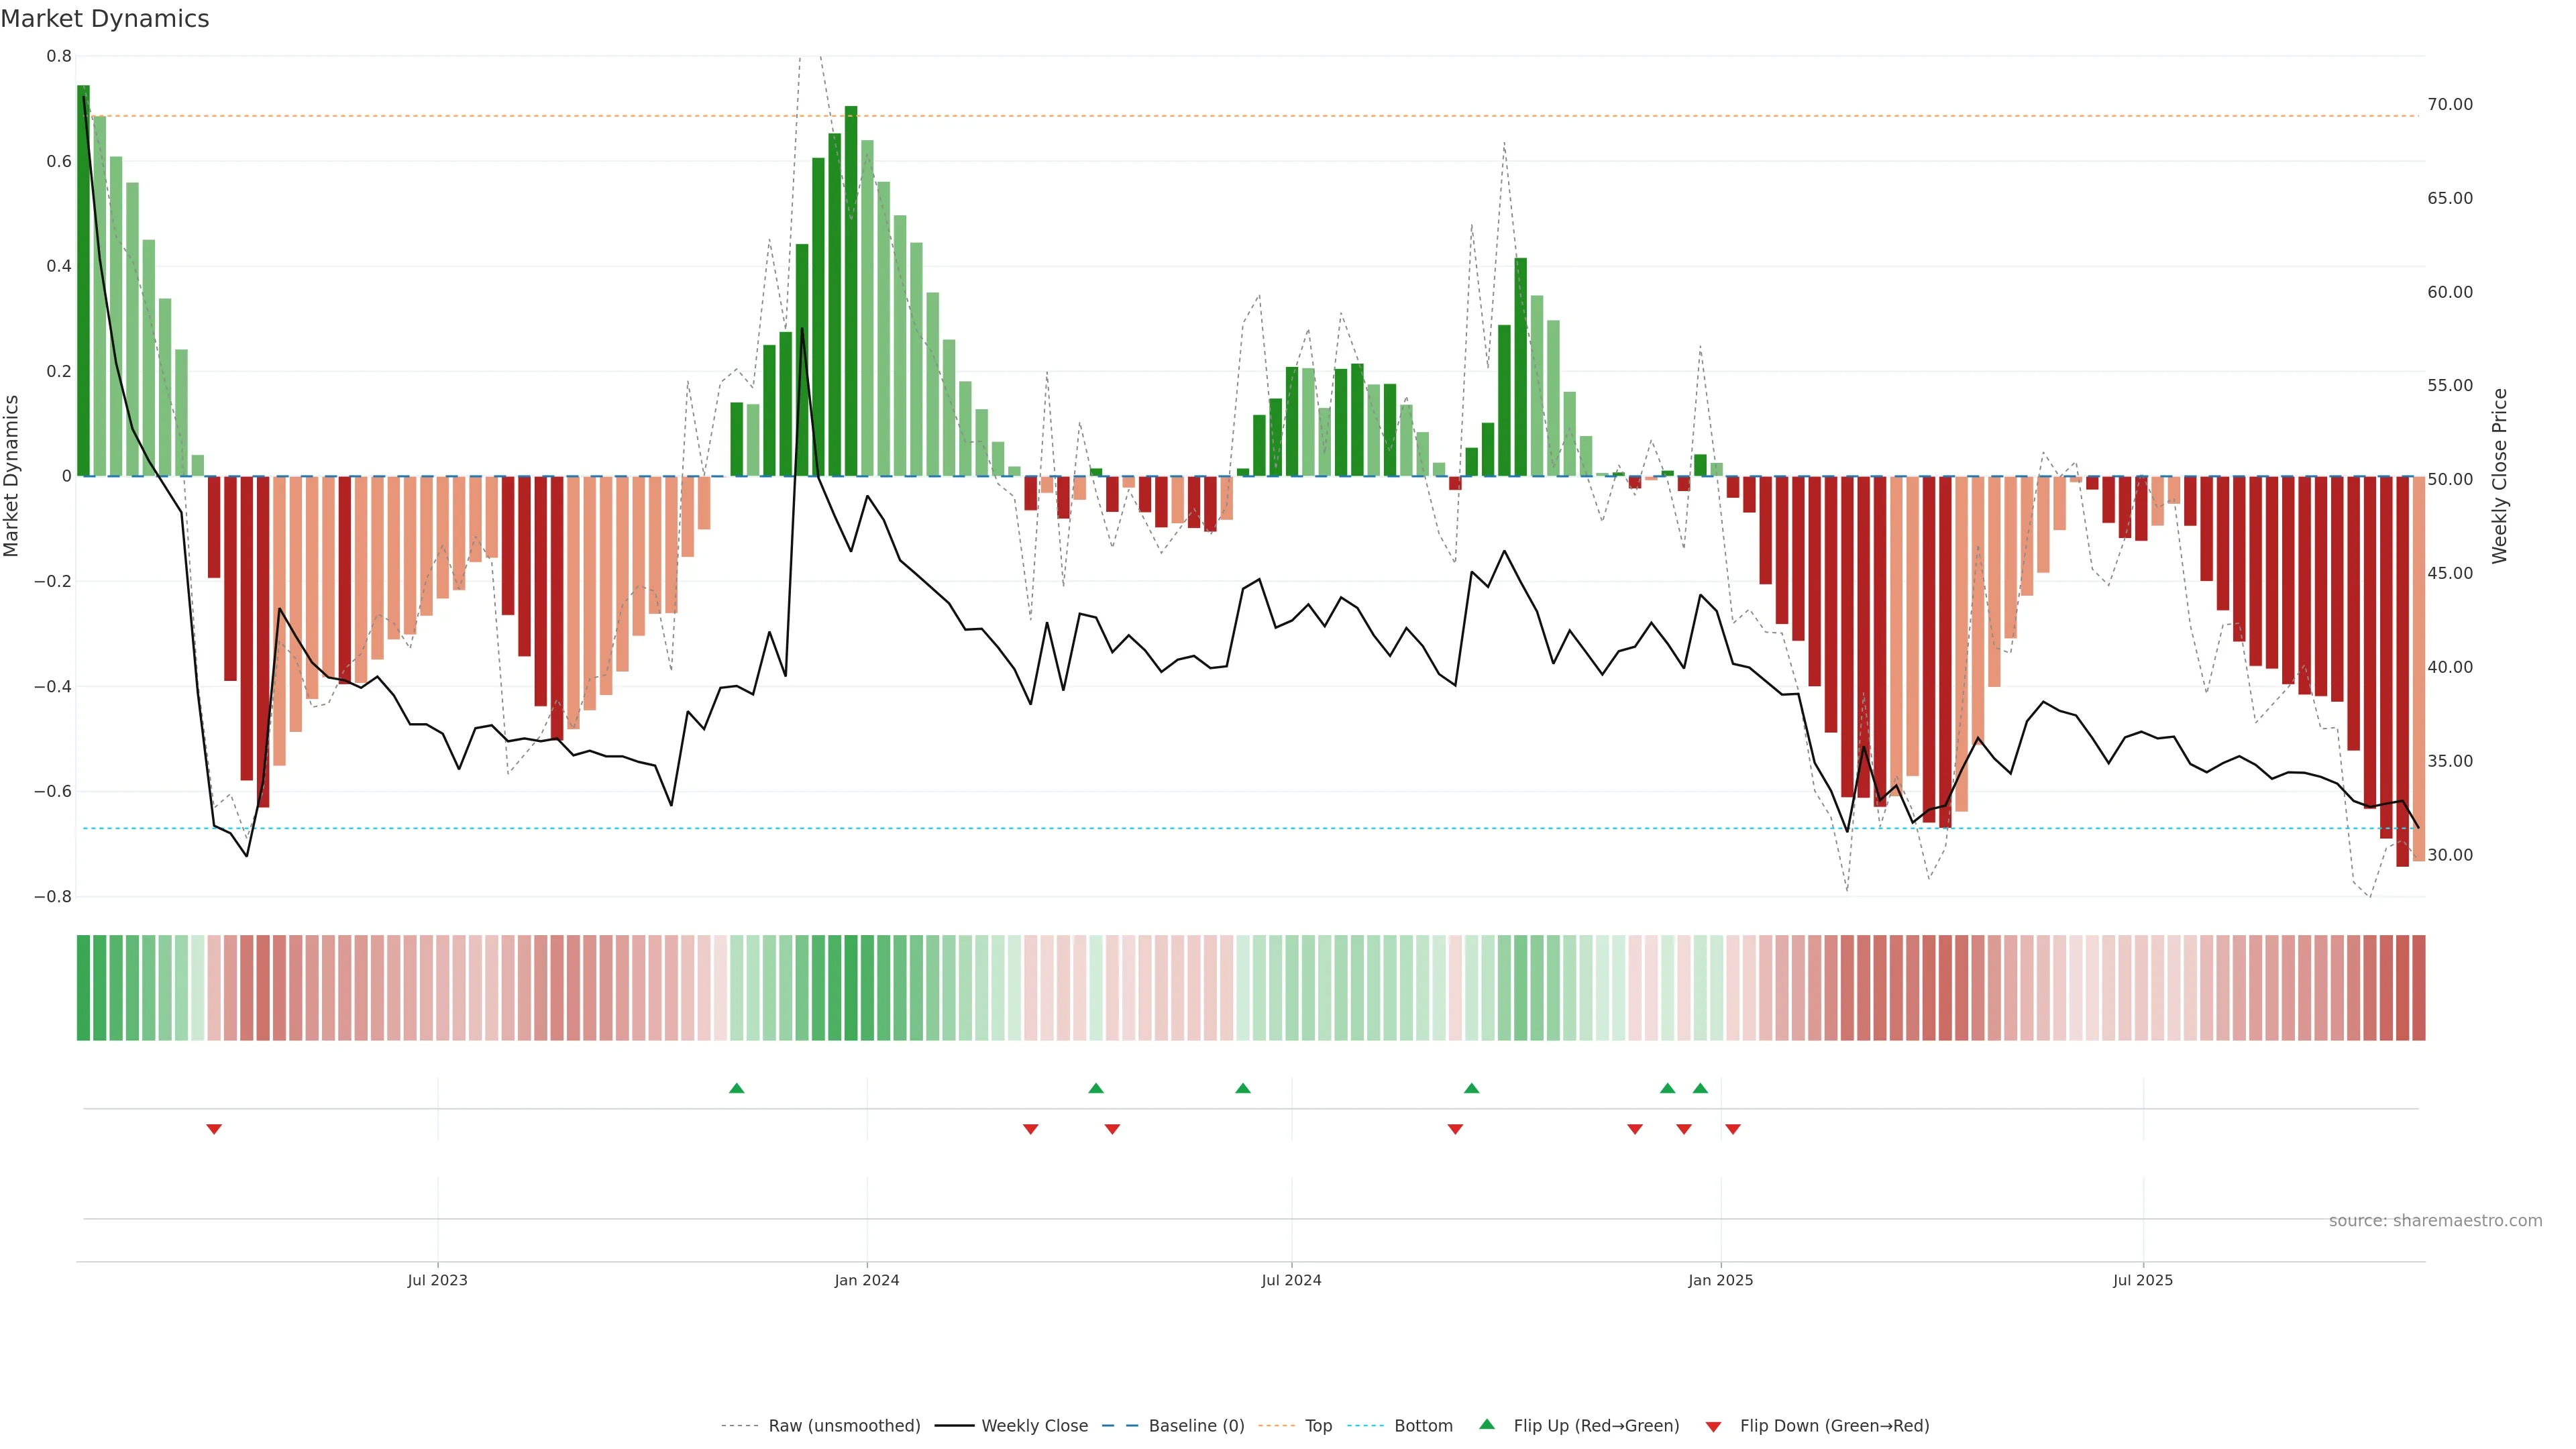2576x1449 pixels.
Task: Click the Flip Down red triangle icon in legend
Action: [x=1713, y=1426]
